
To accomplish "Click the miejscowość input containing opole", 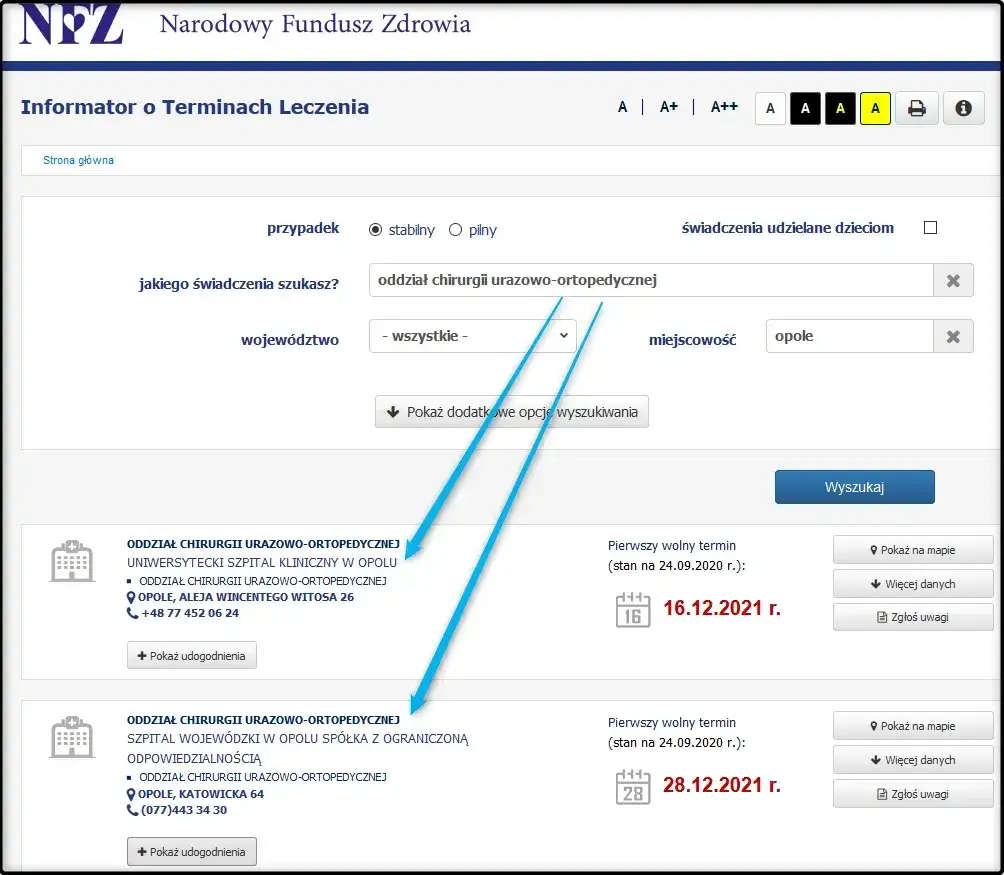I will coord(849,336).
